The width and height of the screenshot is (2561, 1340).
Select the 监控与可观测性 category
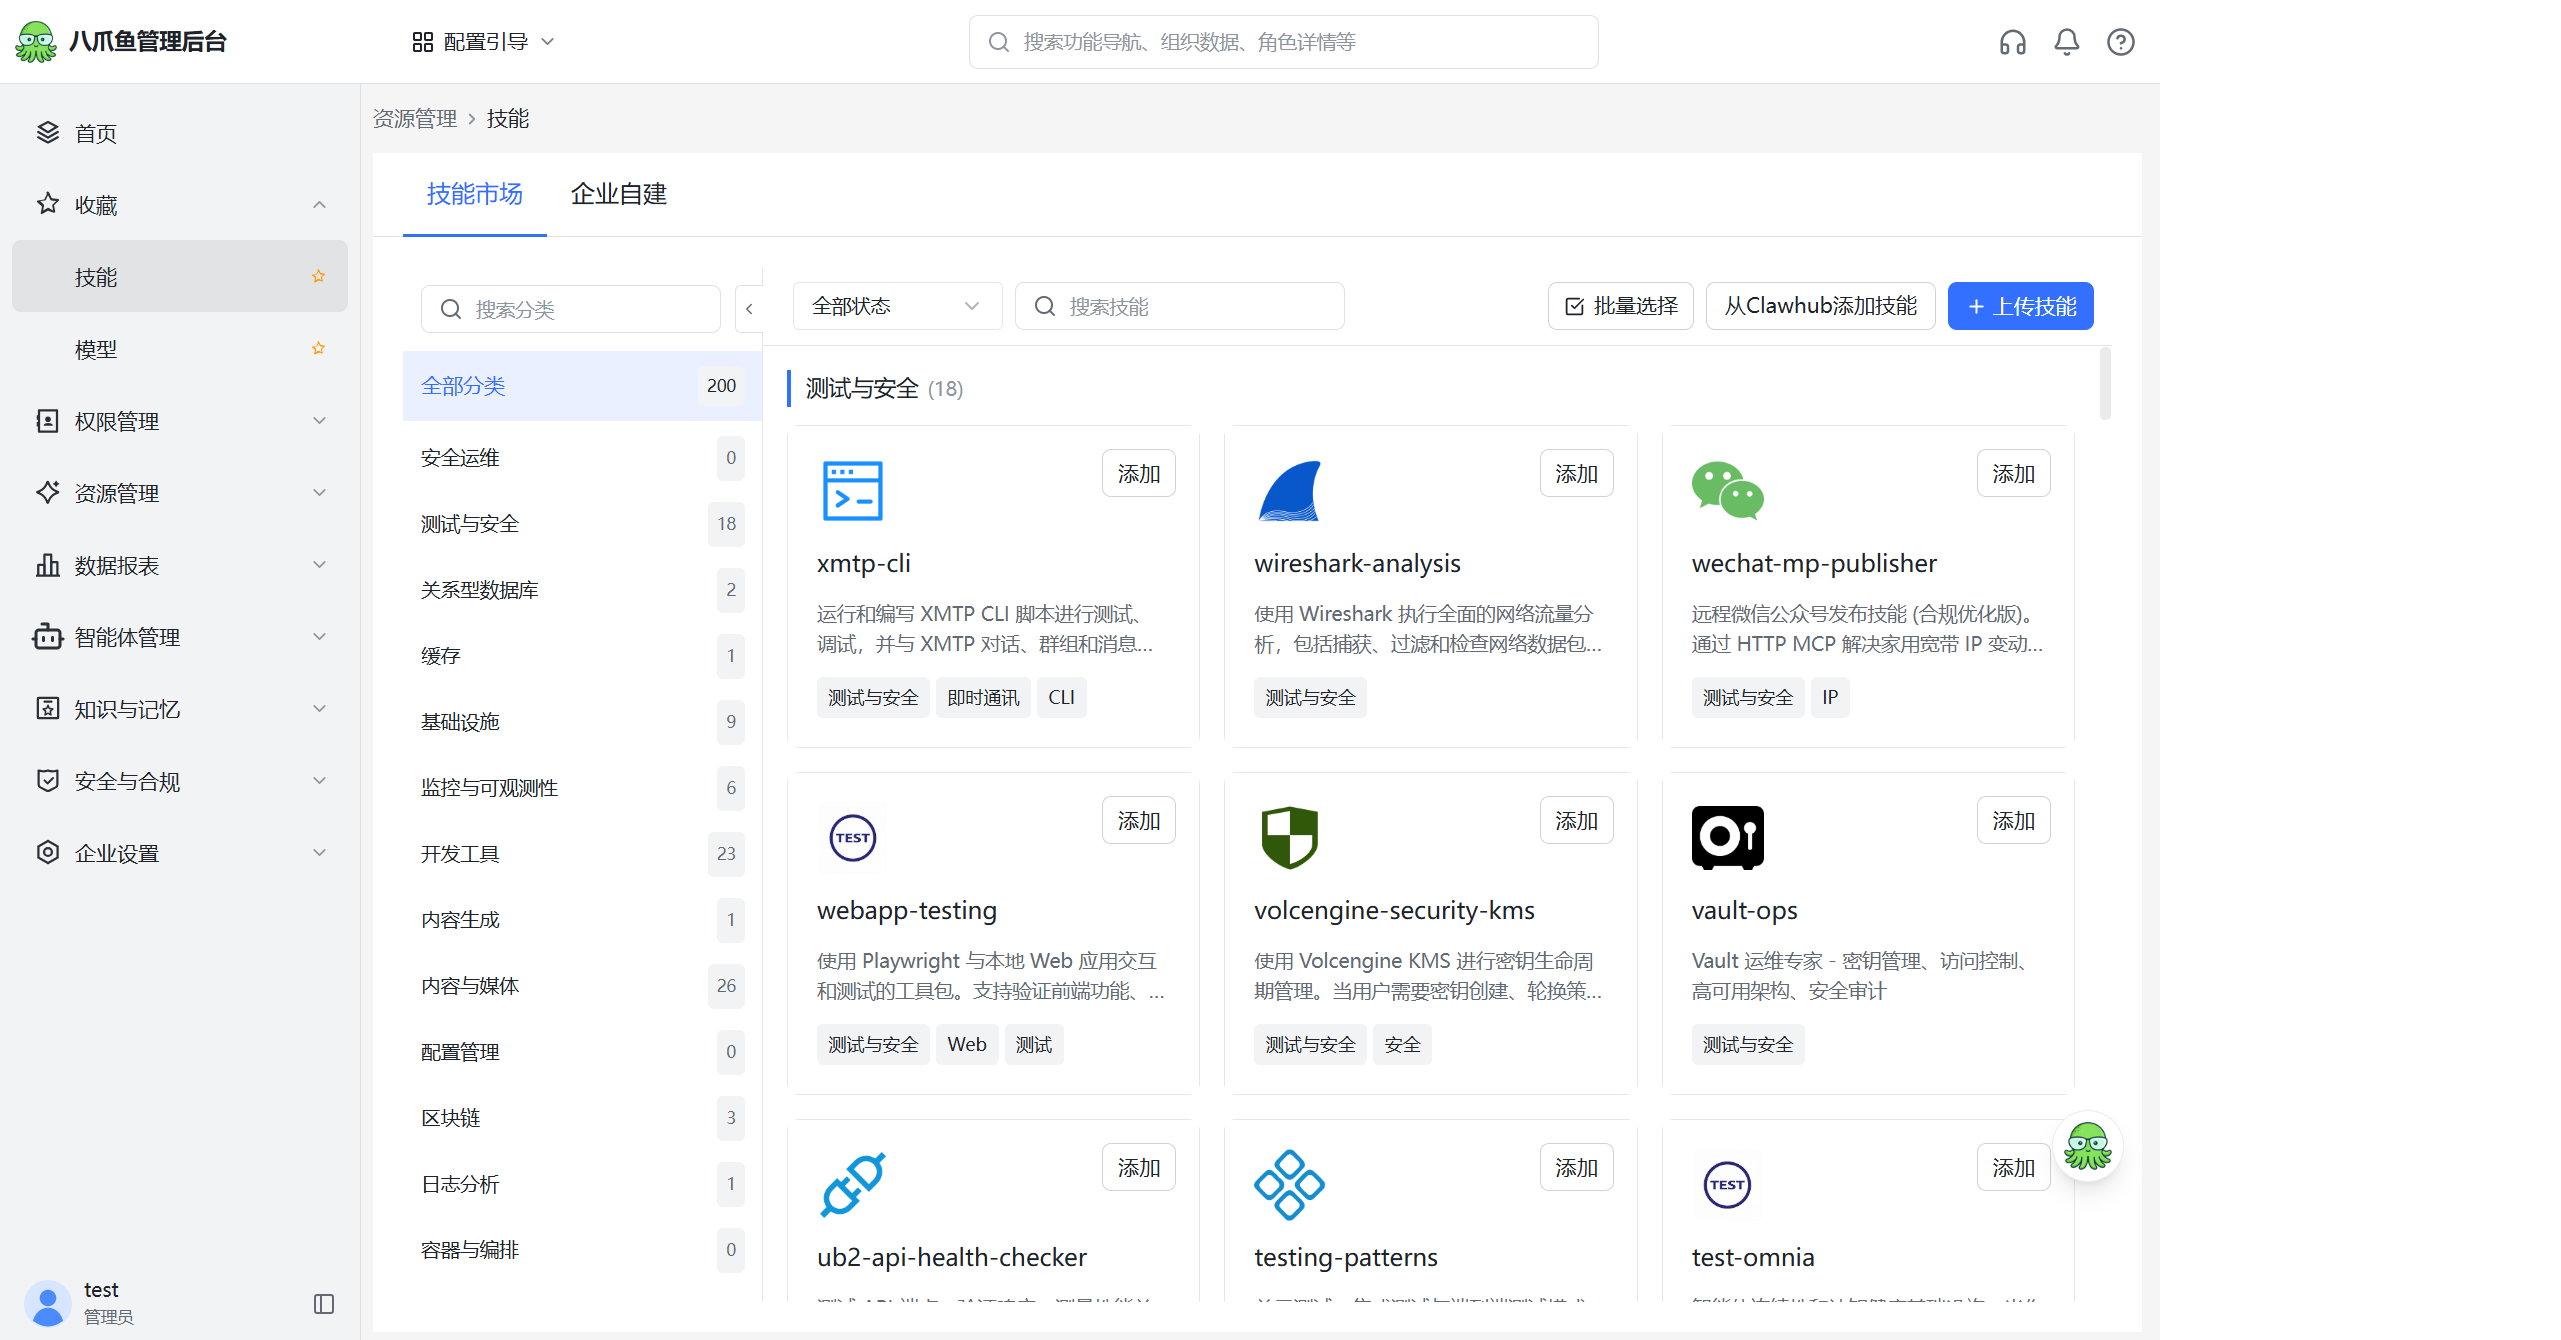[582, 788]
